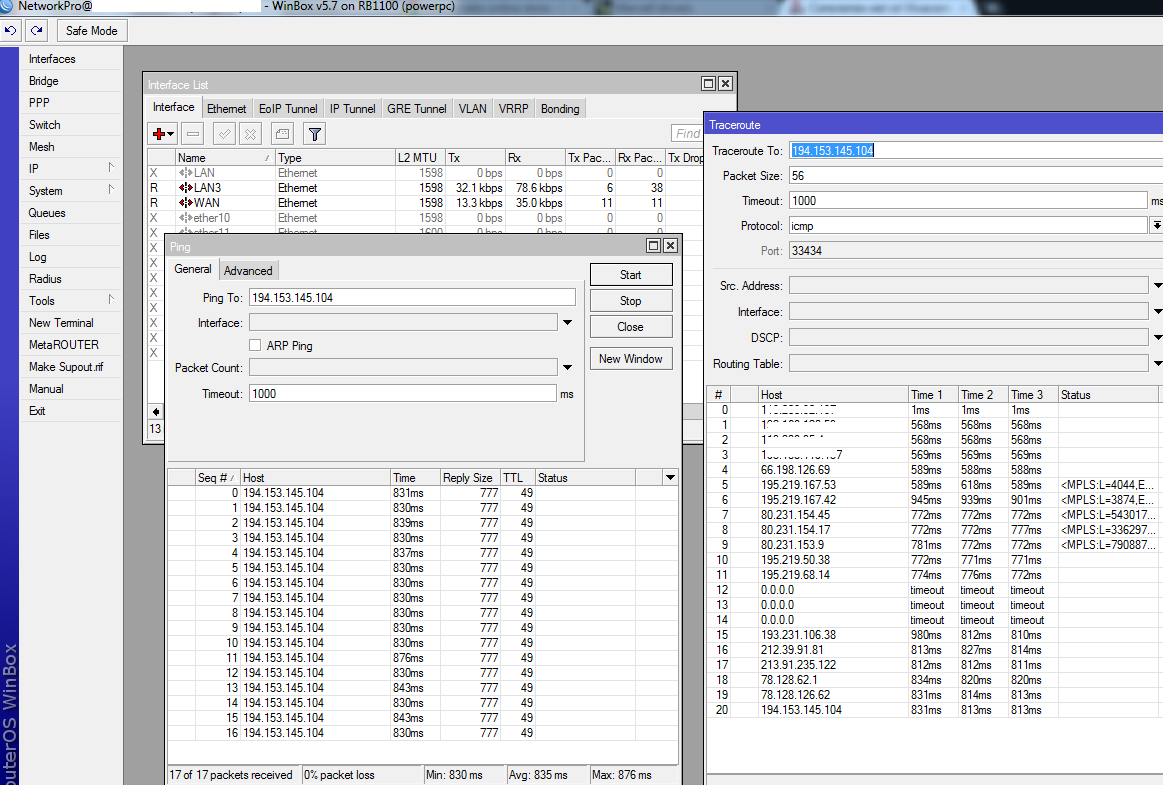The height and width of the screenshot is (785, 1163).
Task: Open the Filter funnel icon
Action: (x=314, y=134)
